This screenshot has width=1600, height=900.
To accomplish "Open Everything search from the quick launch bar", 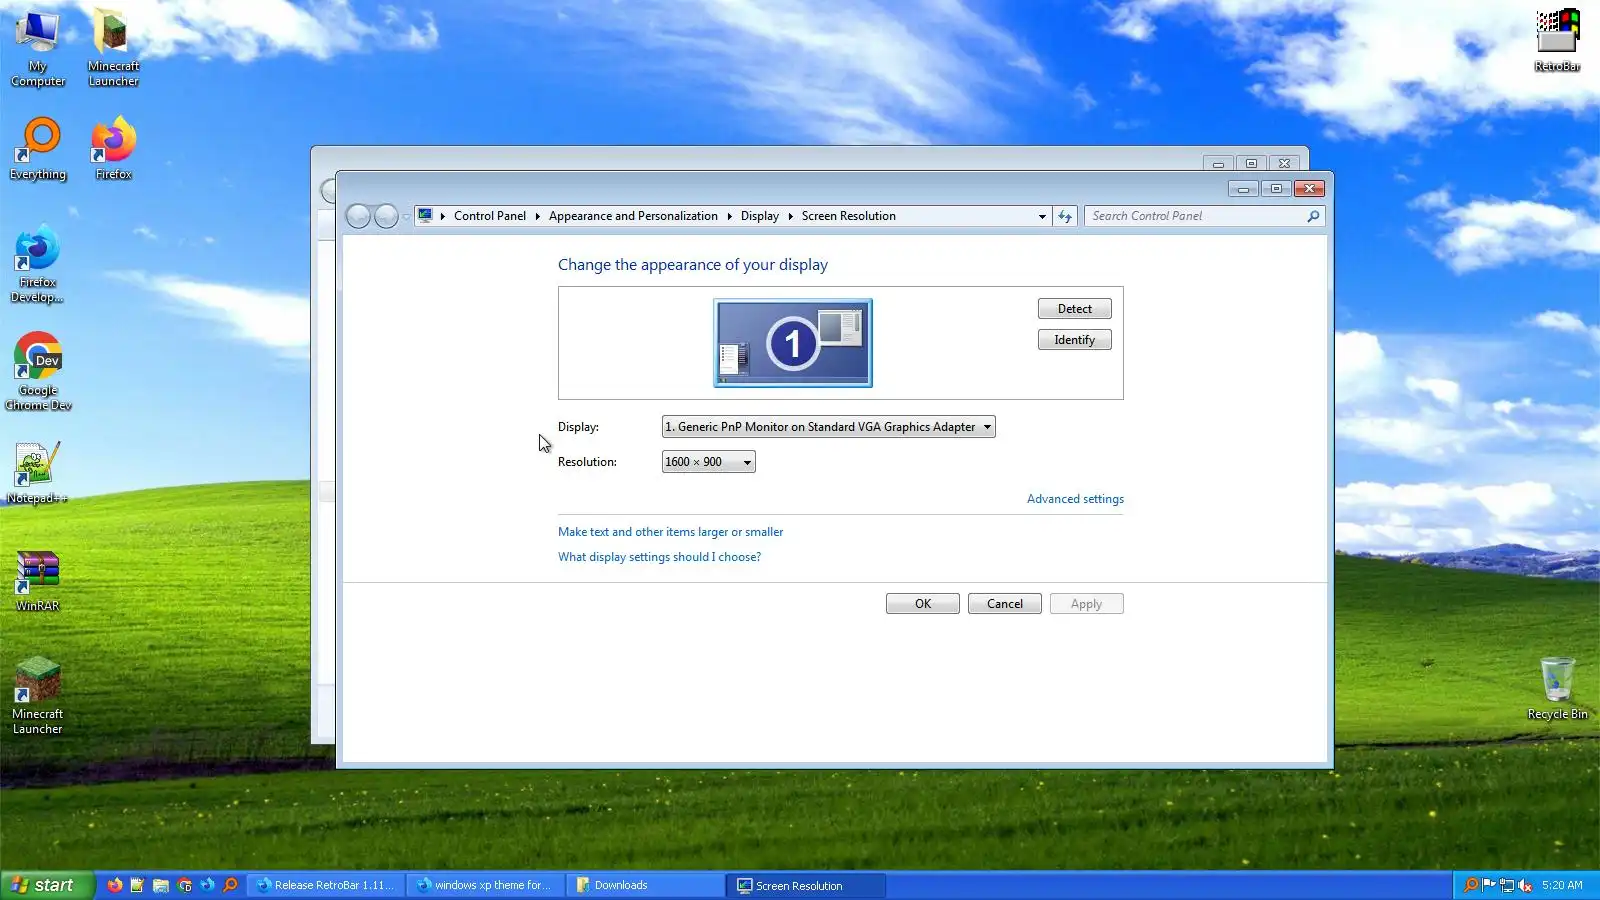I will coord(230,885).
